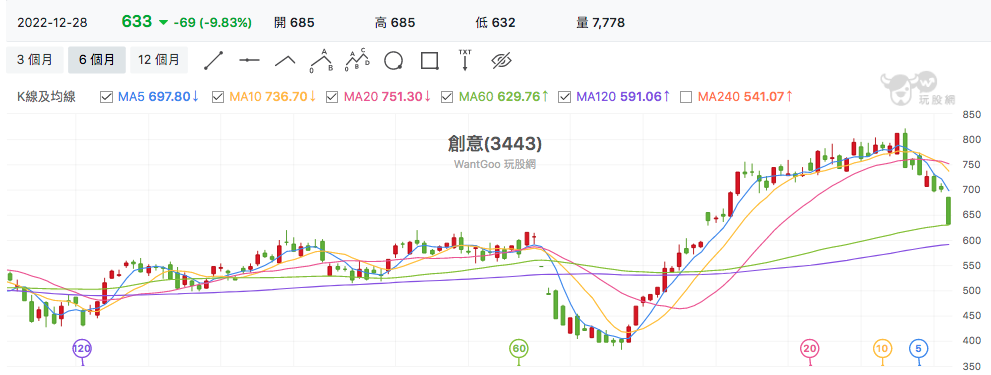Click the opening price 開 685
Screen dimensions: 991x375
click(x=295, y=23)
